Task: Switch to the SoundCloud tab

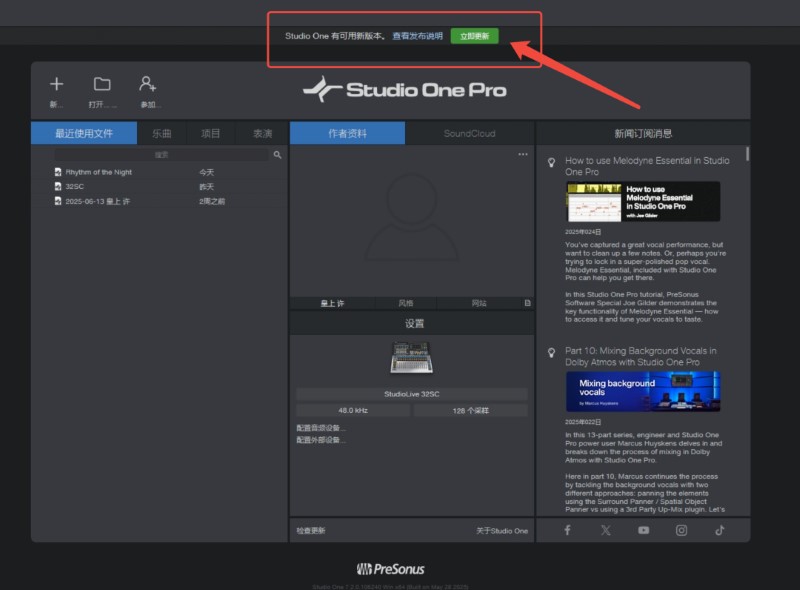Action: [469, 133]
